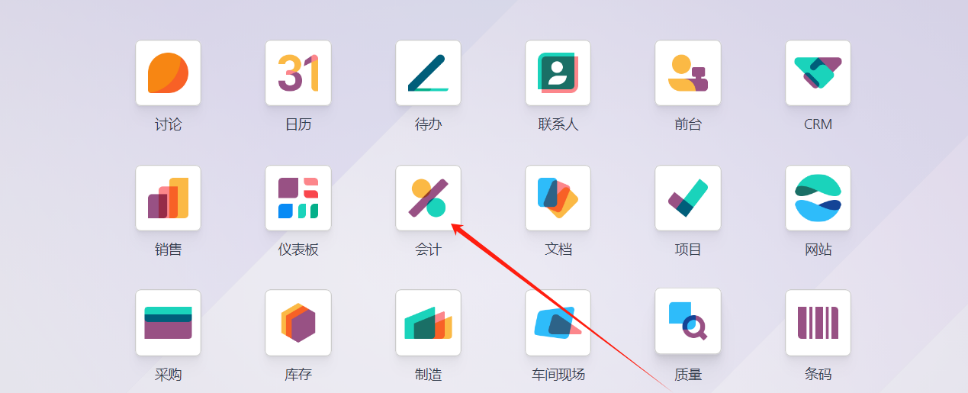Open the 库存 inventory app icon
The image size is (968, 393).
298,323
